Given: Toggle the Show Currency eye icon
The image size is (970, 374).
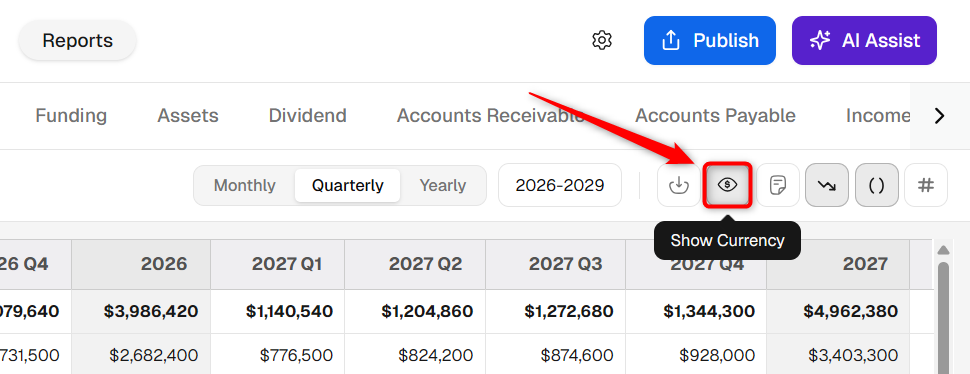Looking at the screenshot, I should [728, 185].
